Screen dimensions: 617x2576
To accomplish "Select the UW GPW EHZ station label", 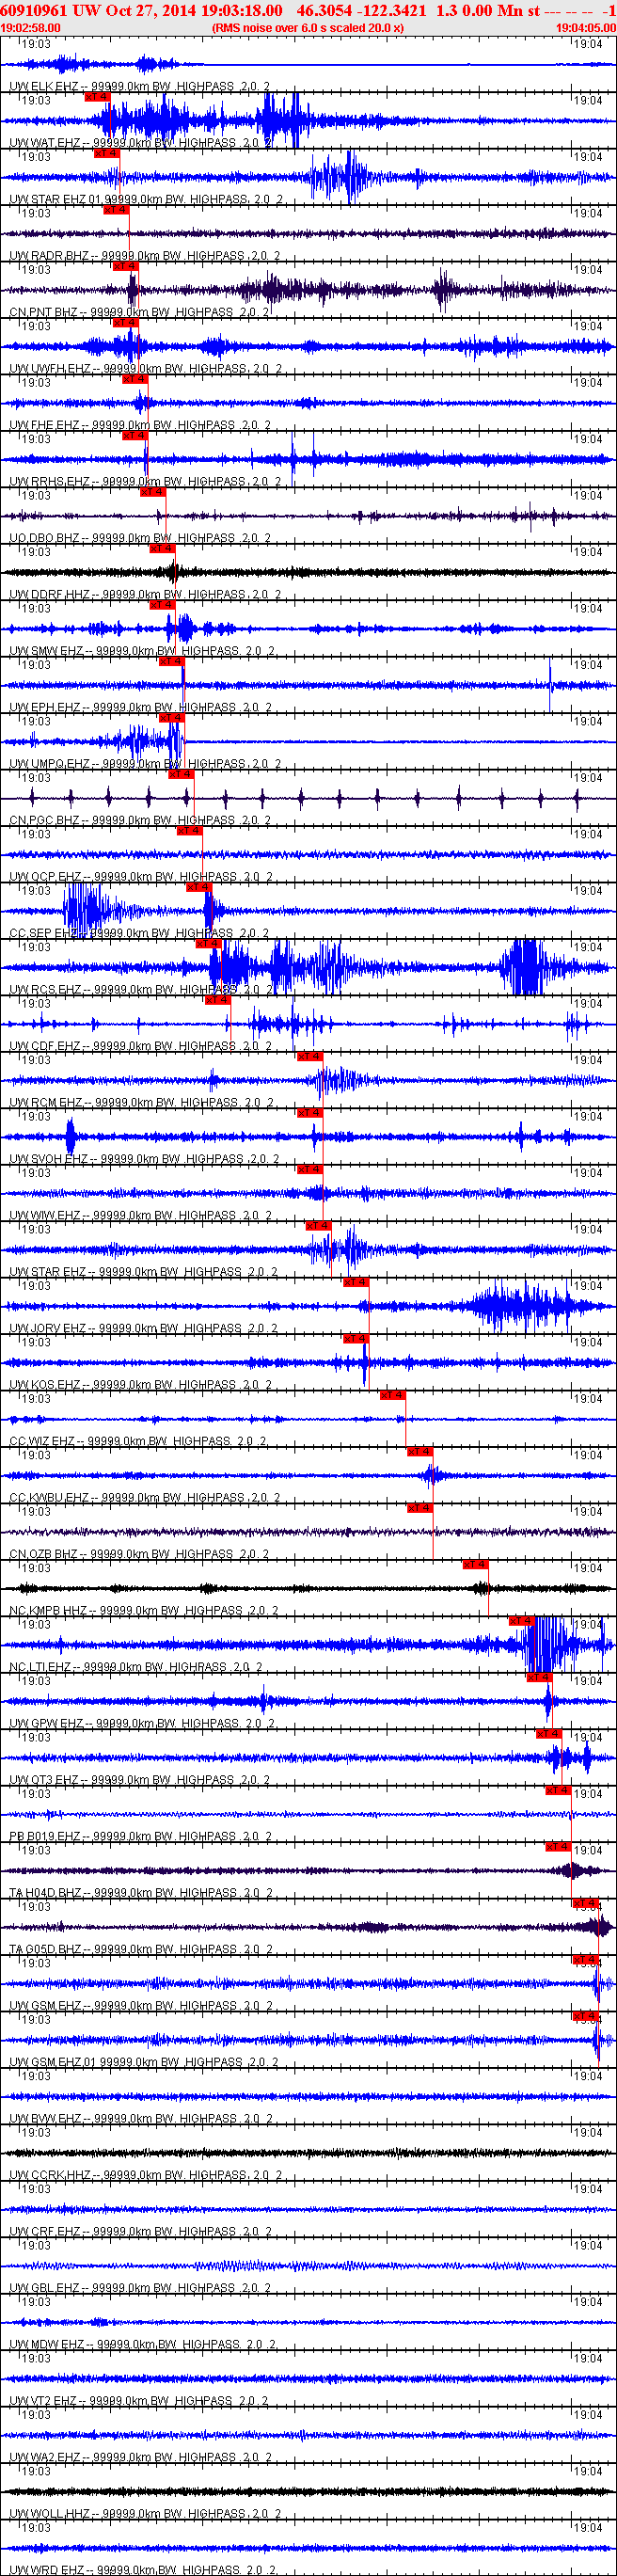I will click(x=141, y=1724).
